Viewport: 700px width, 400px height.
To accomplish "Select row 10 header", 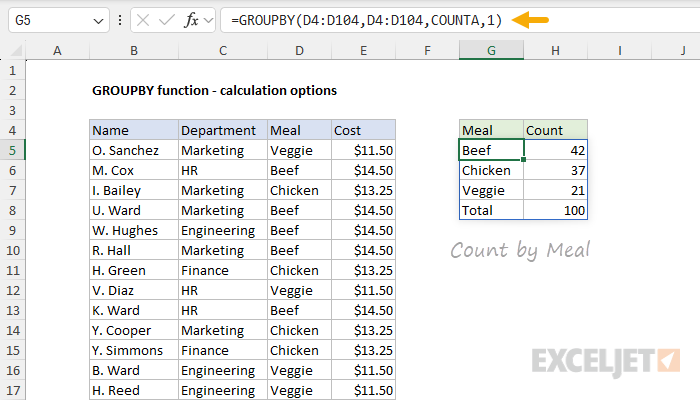I will 12,250.
